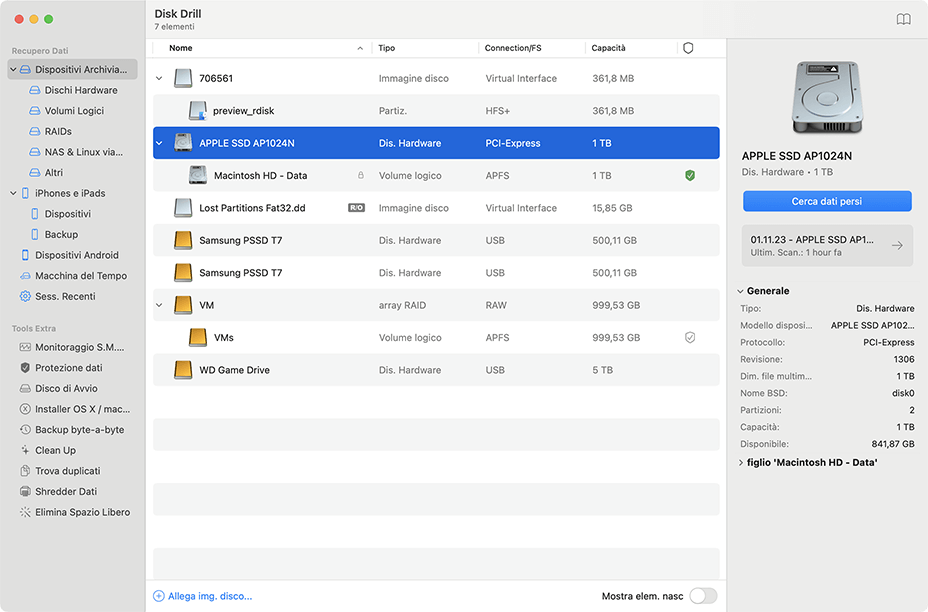Sort list by Capacità column header

click(x=608, y=48)
